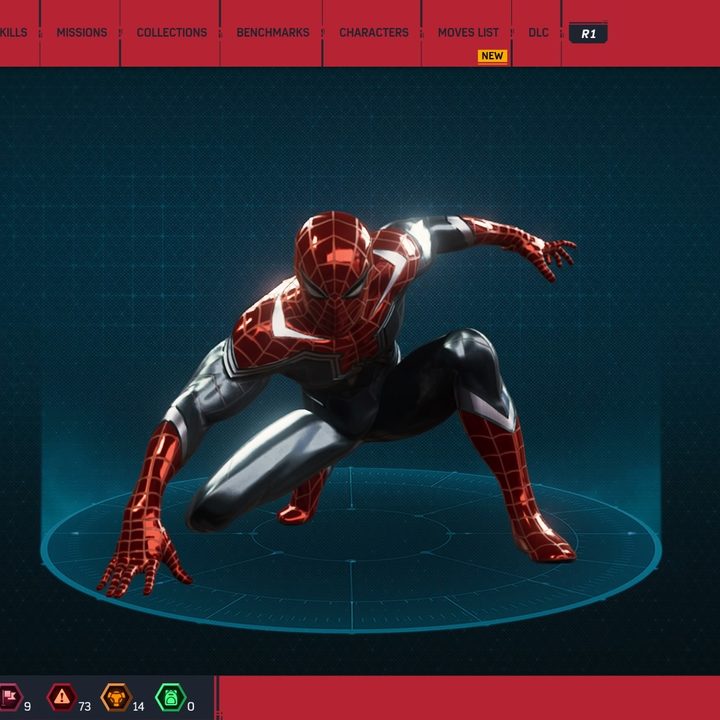
Task: Switch to the partly visible Skills tab
Action: click(13, 33)
